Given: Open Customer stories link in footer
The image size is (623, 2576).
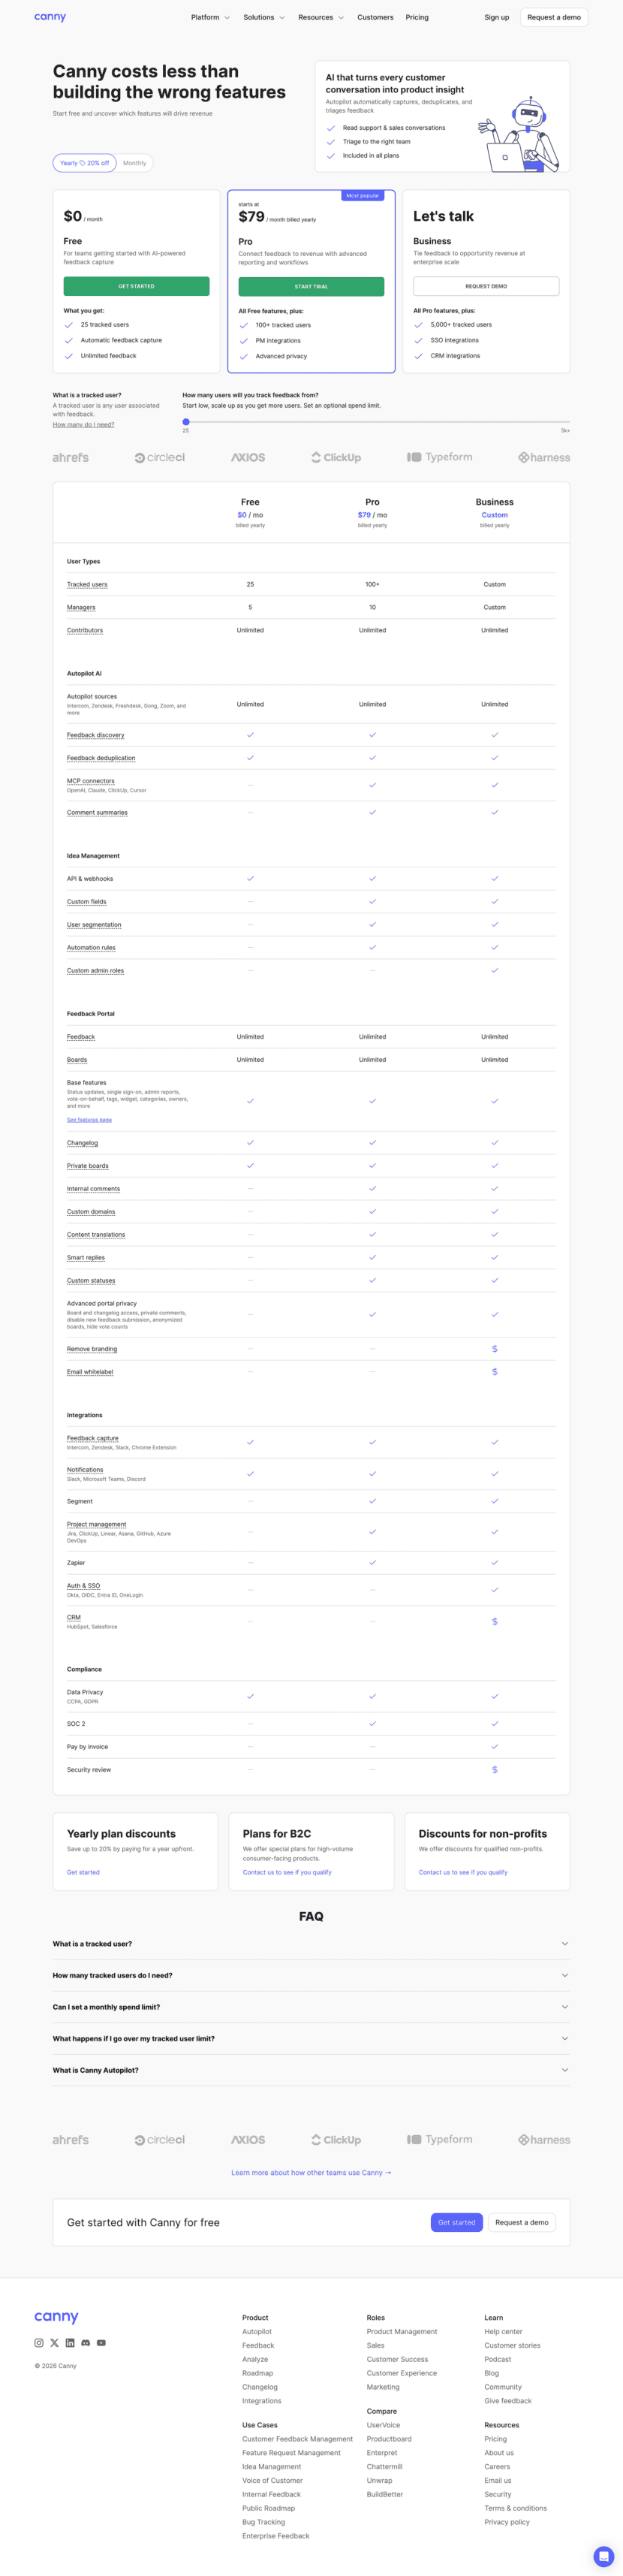Looking at the screenshot, I should (x=512, y=2345).
